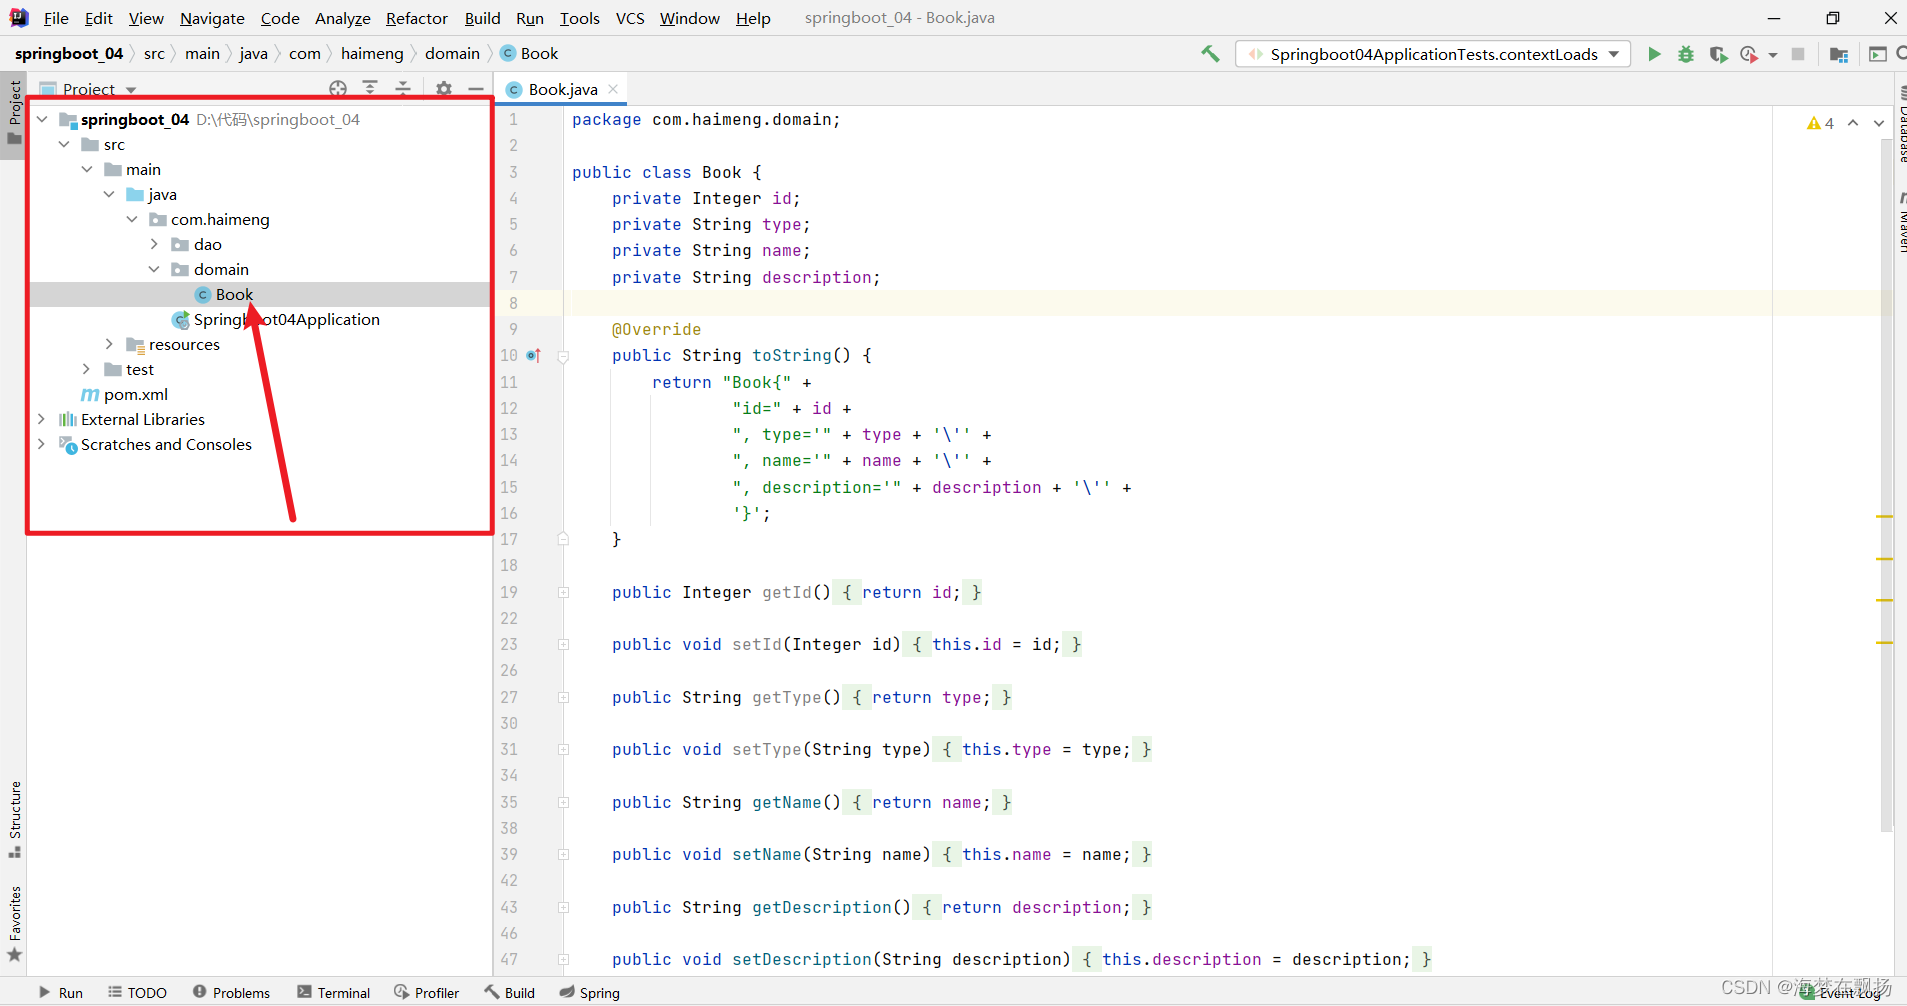This screenshot has width=1907, height=1006.
Task: Unfold the setName method on line 39
Action: [x=563, y=854]
